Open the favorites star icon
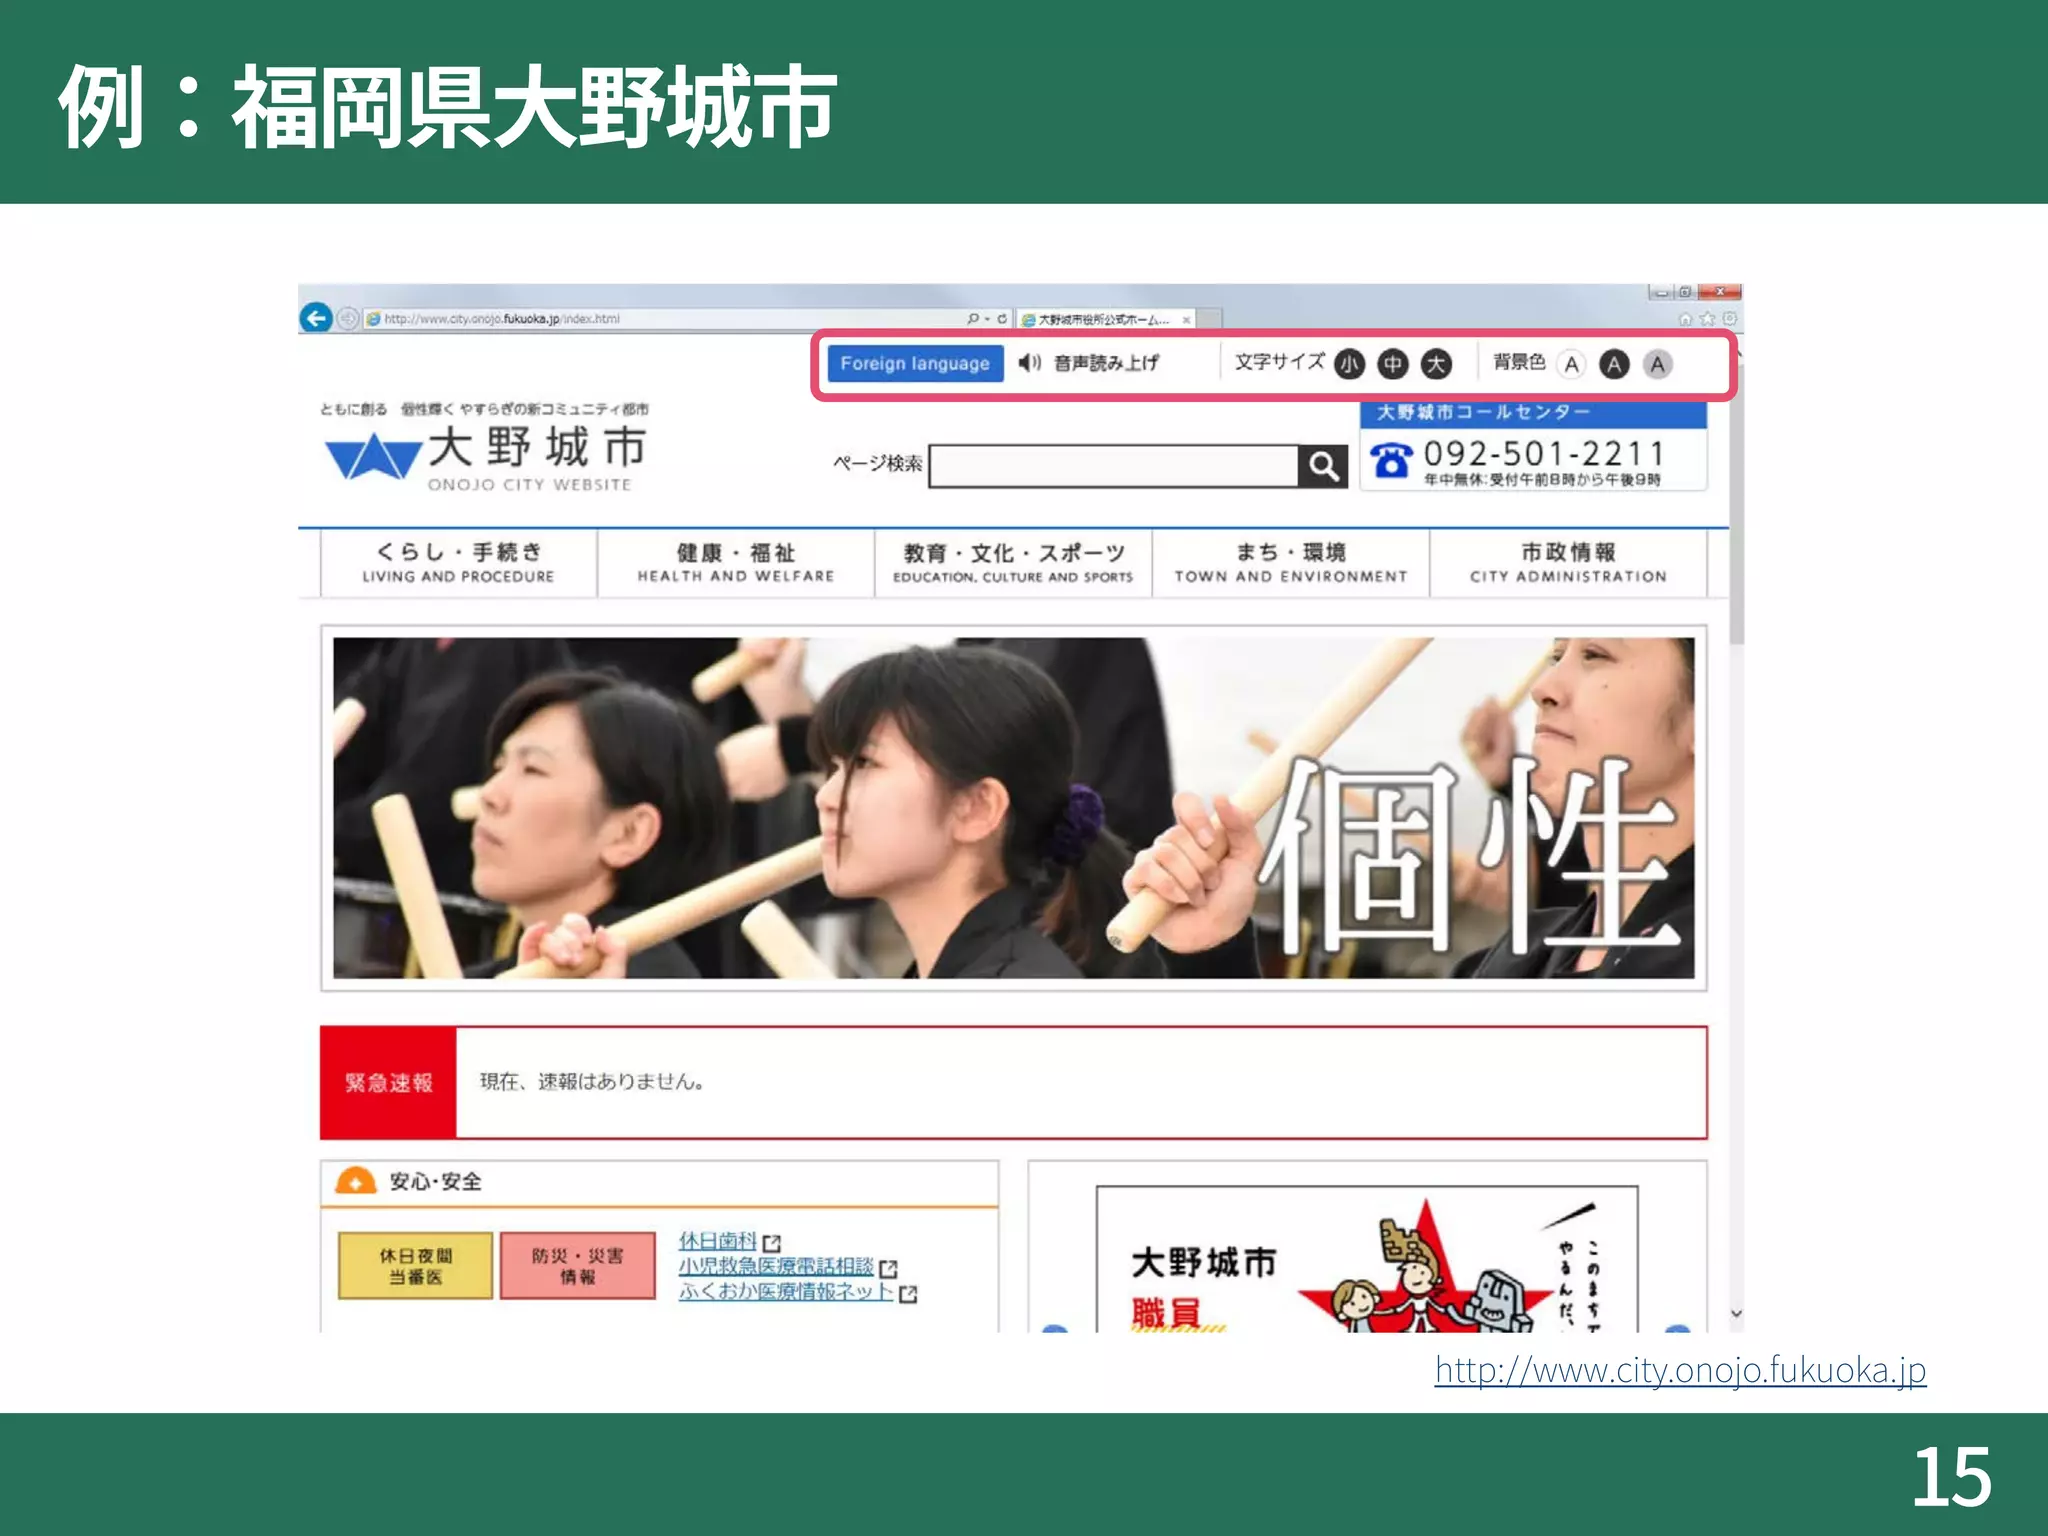Image resolution: width=2048 pixels, height=1536 pixels. (x=1708, y=320)
